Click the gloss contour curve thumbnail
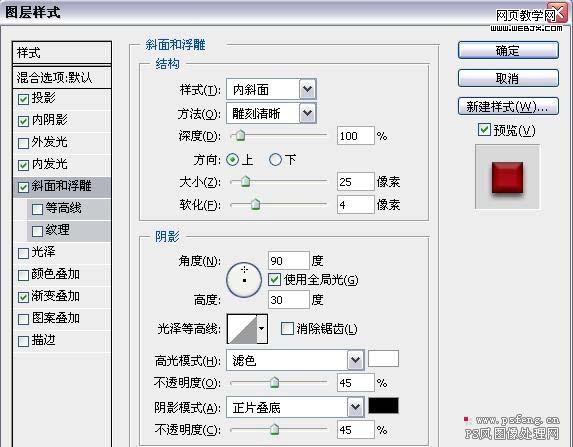This screenshot has width=573, height=447. (242, 329)
